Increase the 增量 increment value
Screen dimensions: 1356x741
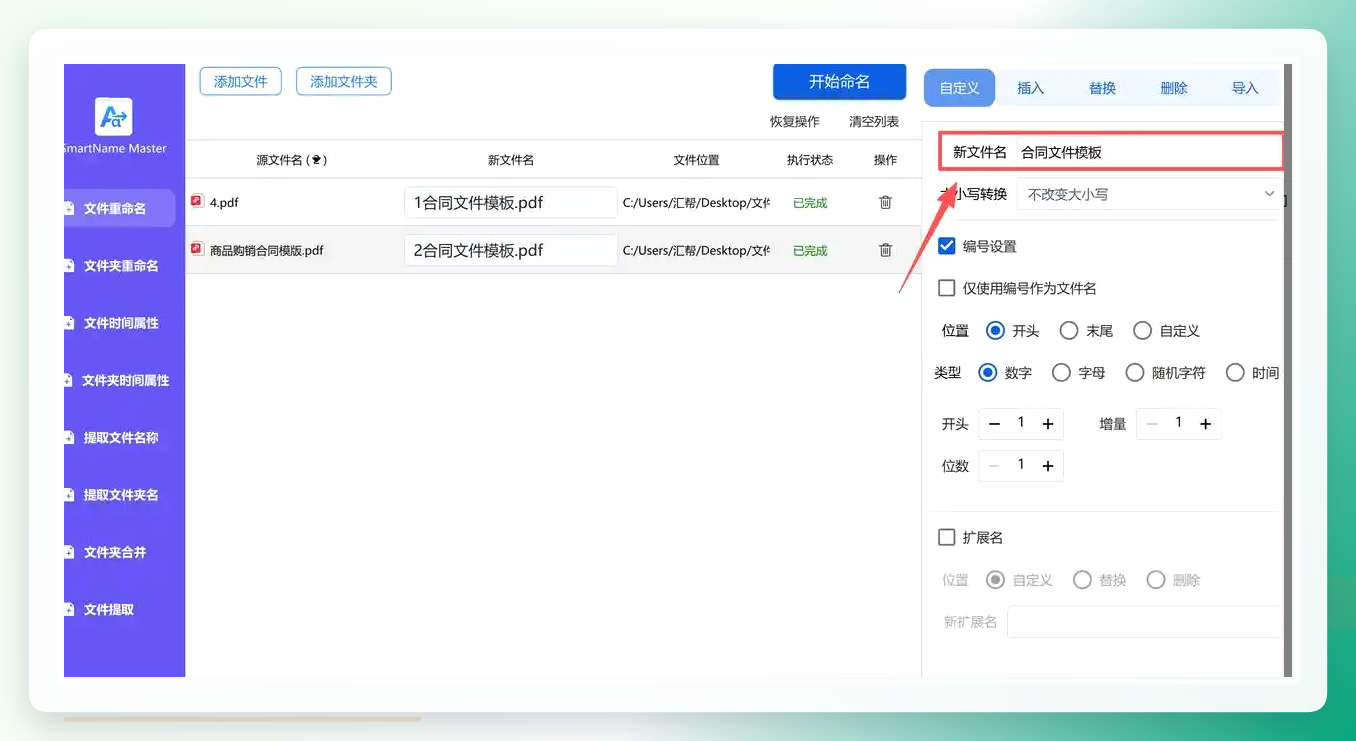click(1206, 424)
